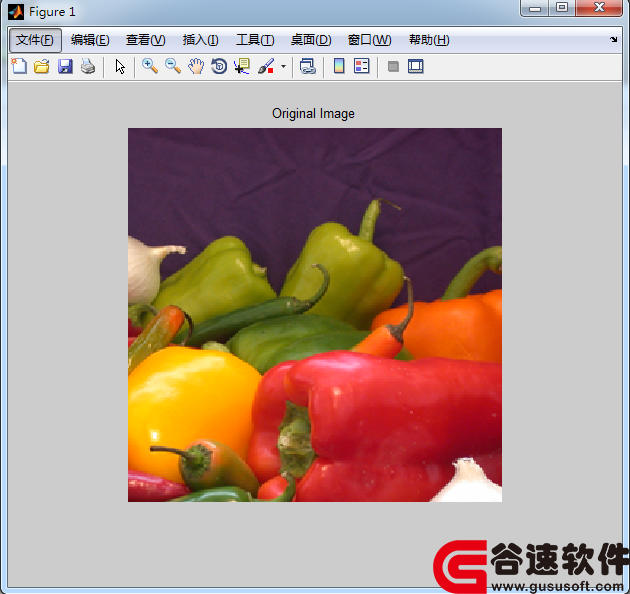Screen dimensions: 630x594
Task: Select the Data Cursor tool
Action: coord(242,66)
